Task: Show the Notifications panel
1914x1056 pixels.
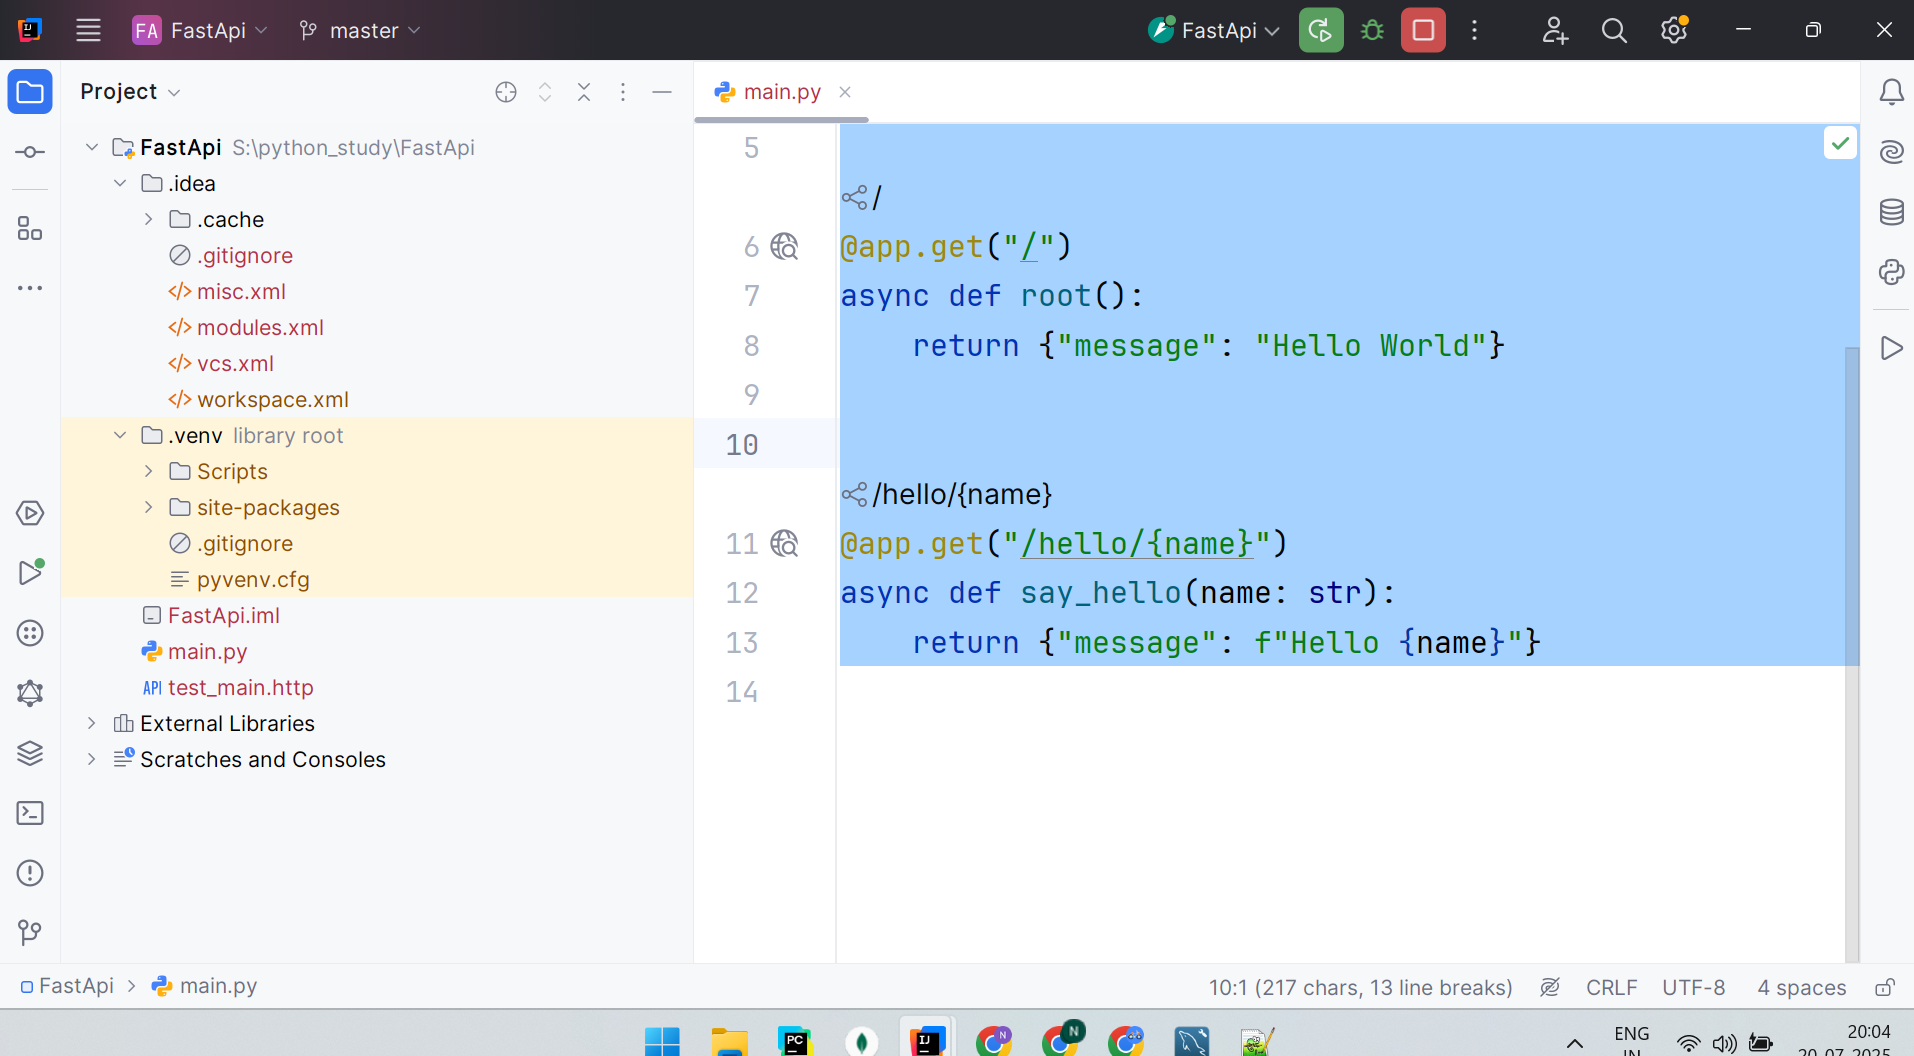Action: click(x=1890, y=92)
